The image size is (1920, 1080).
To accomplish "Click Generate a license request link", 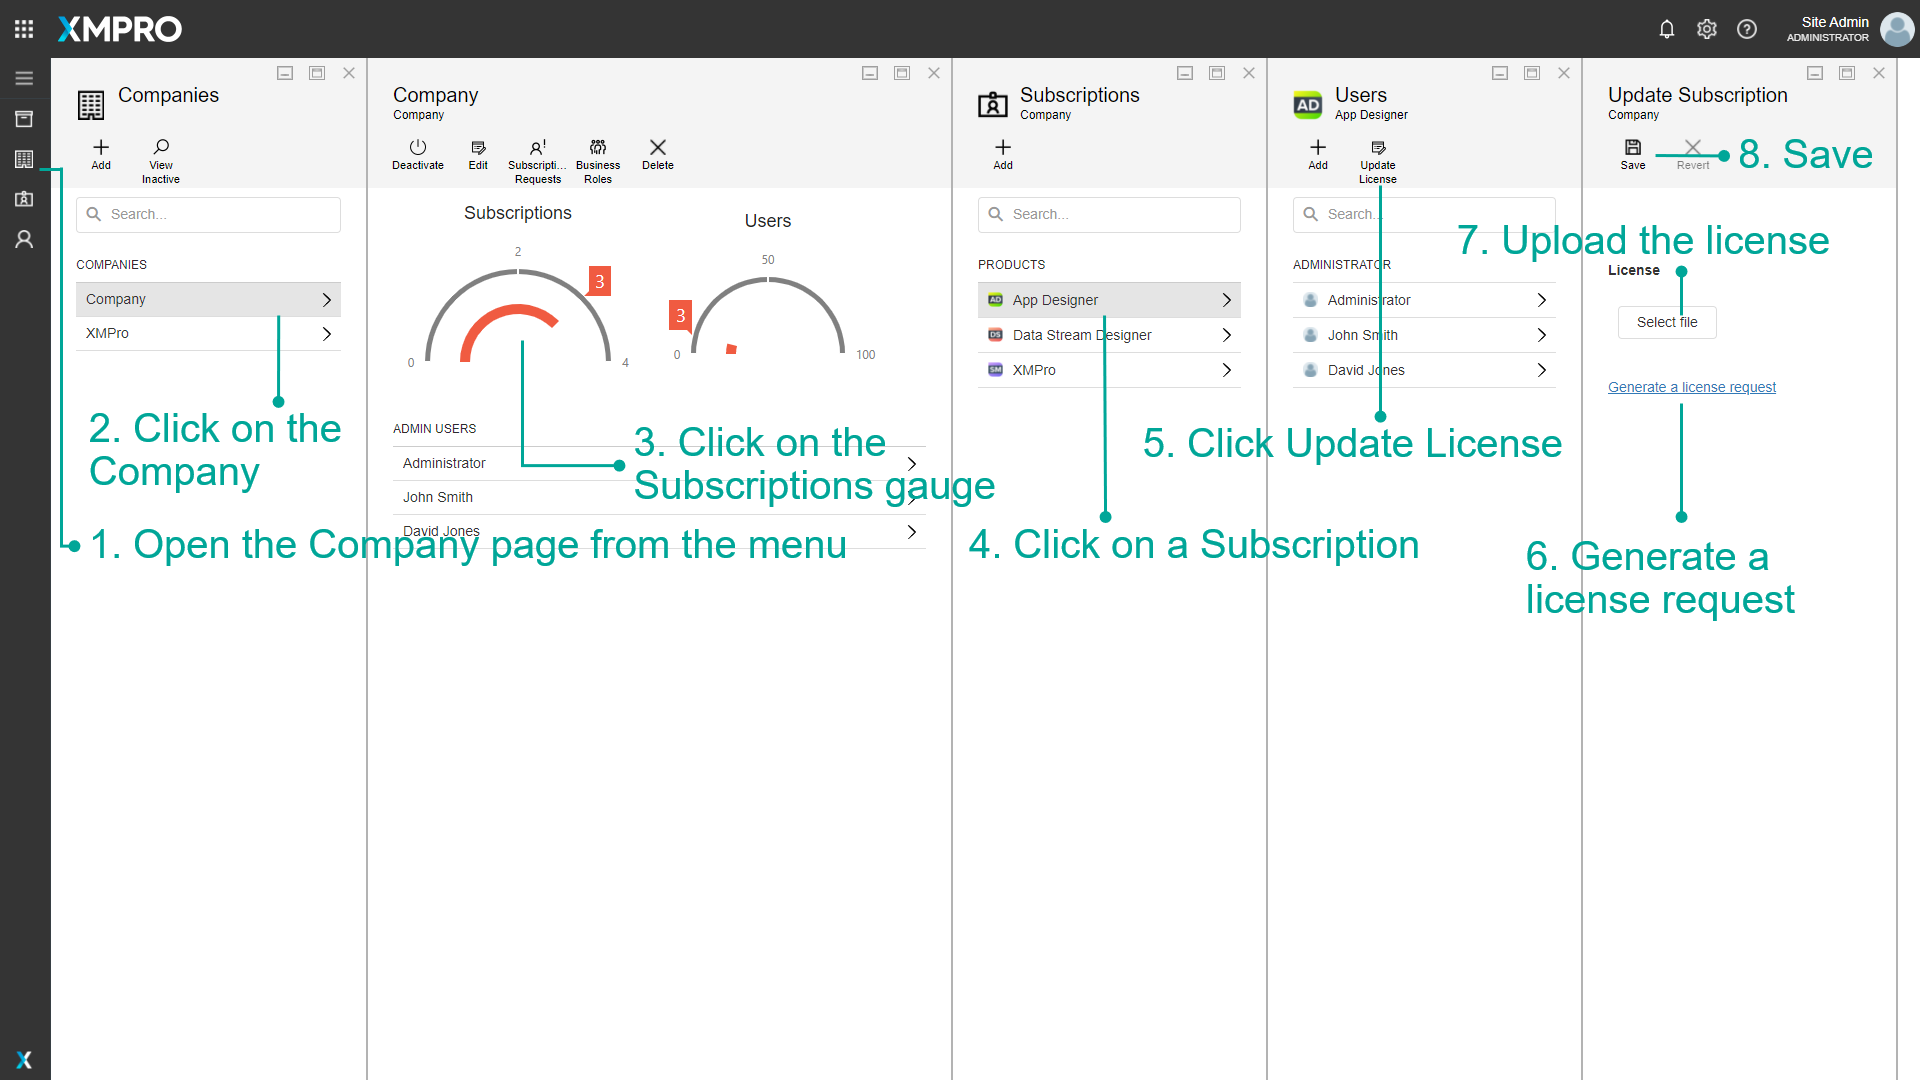I will click(1692, 387).
